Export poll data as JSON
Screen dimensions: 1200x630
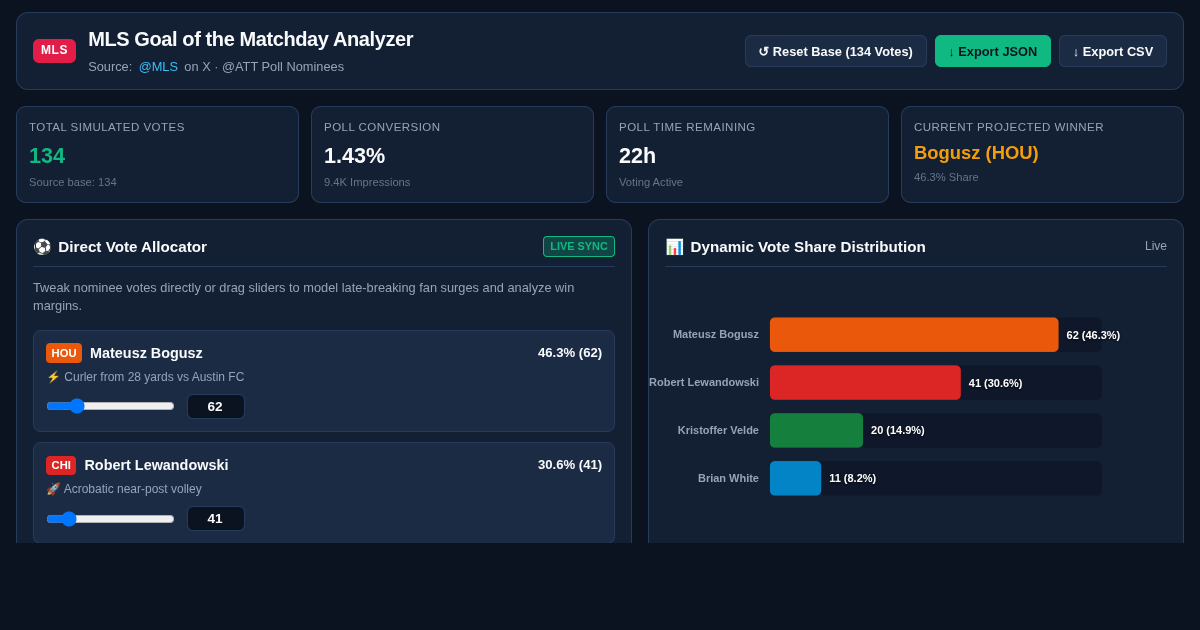(993, 51)
